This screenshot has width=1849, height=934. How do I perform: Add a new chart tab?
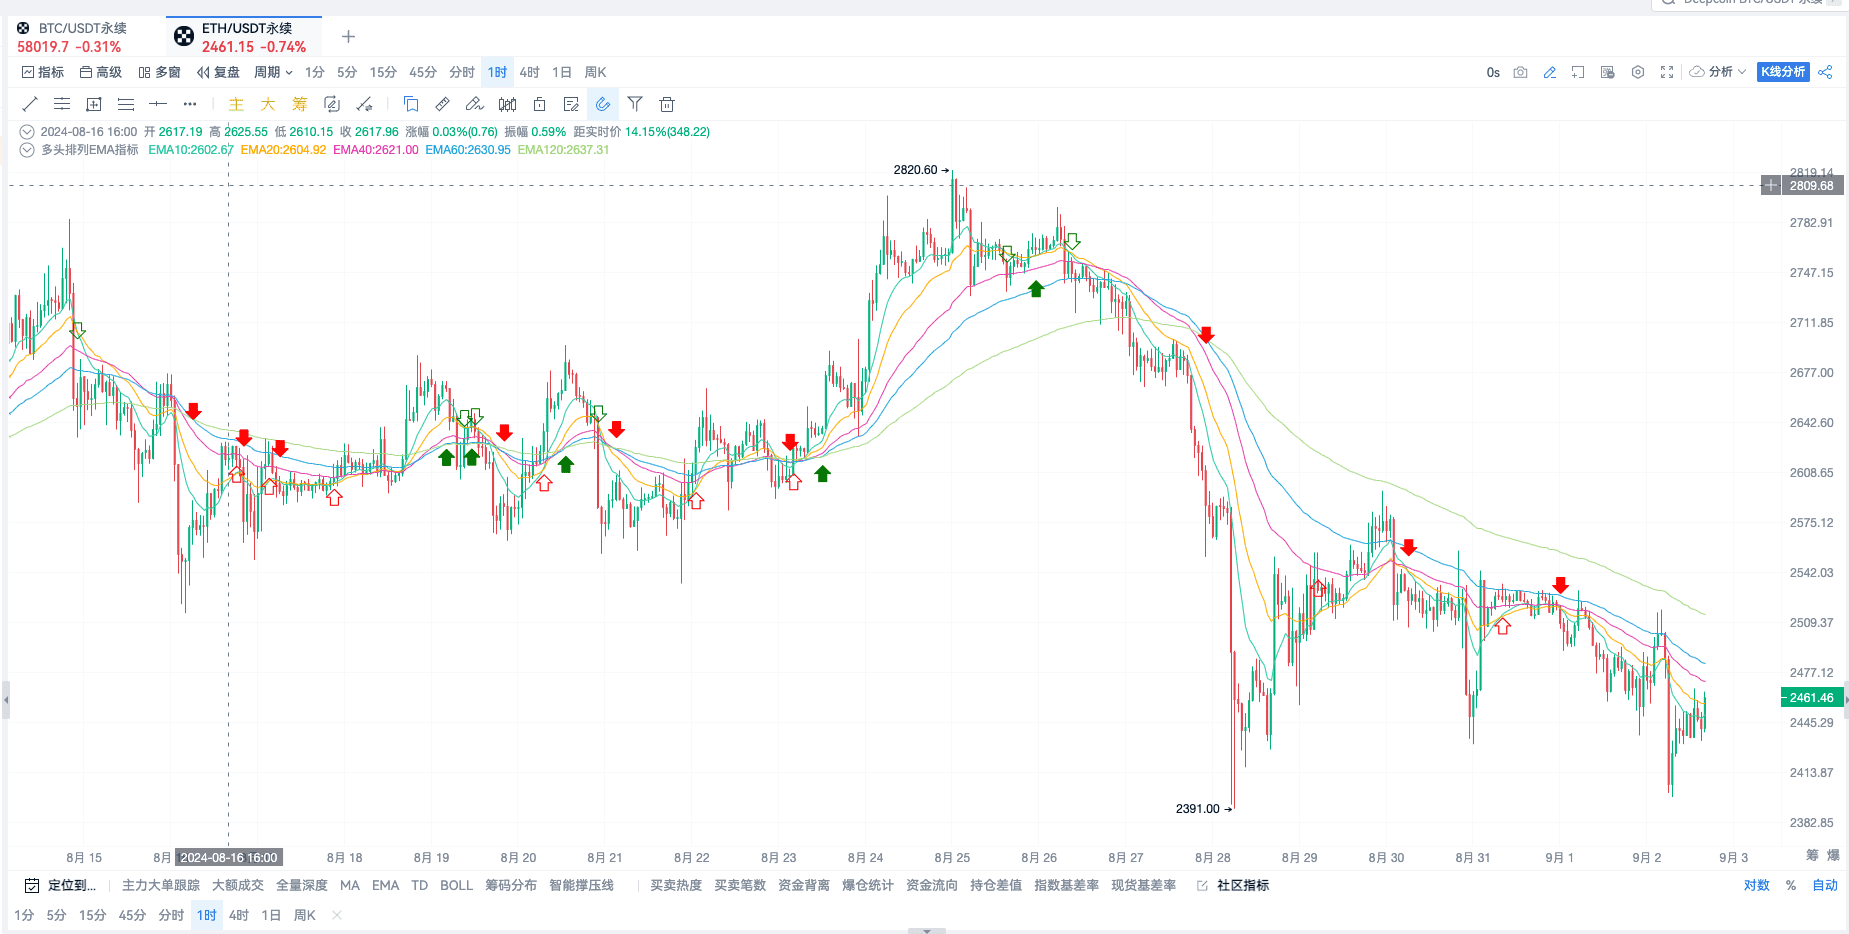348,37
